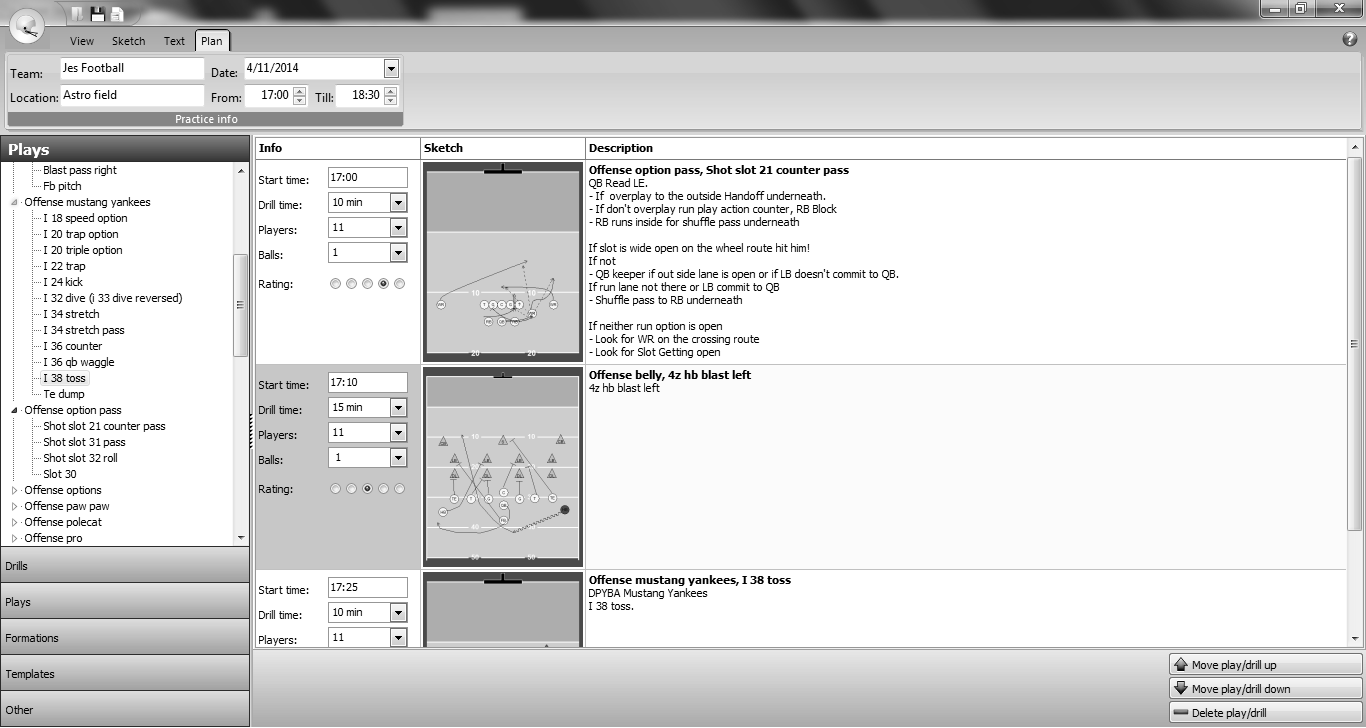The width and height of the screenshot is (1366, 728).
Task: Select Shot slot 21 counter pass play
Action: pyautogui.click(x=104, y=426)
